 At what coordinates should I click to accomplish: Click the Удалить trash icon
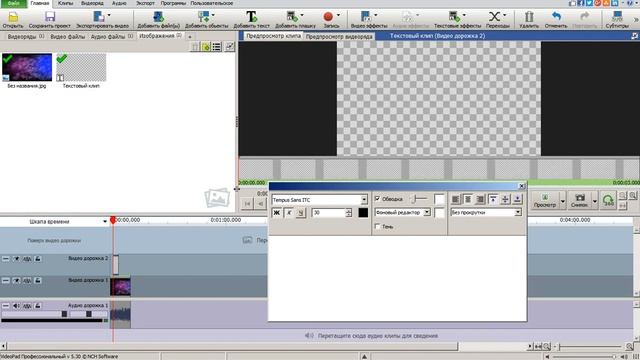pos(529,17)
